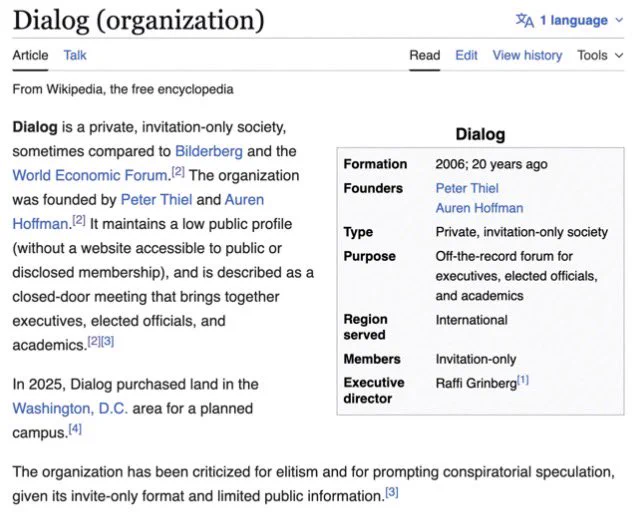Click the 'International' region value
The width and height of the screenshot is (642, 527).
[472, 320]
